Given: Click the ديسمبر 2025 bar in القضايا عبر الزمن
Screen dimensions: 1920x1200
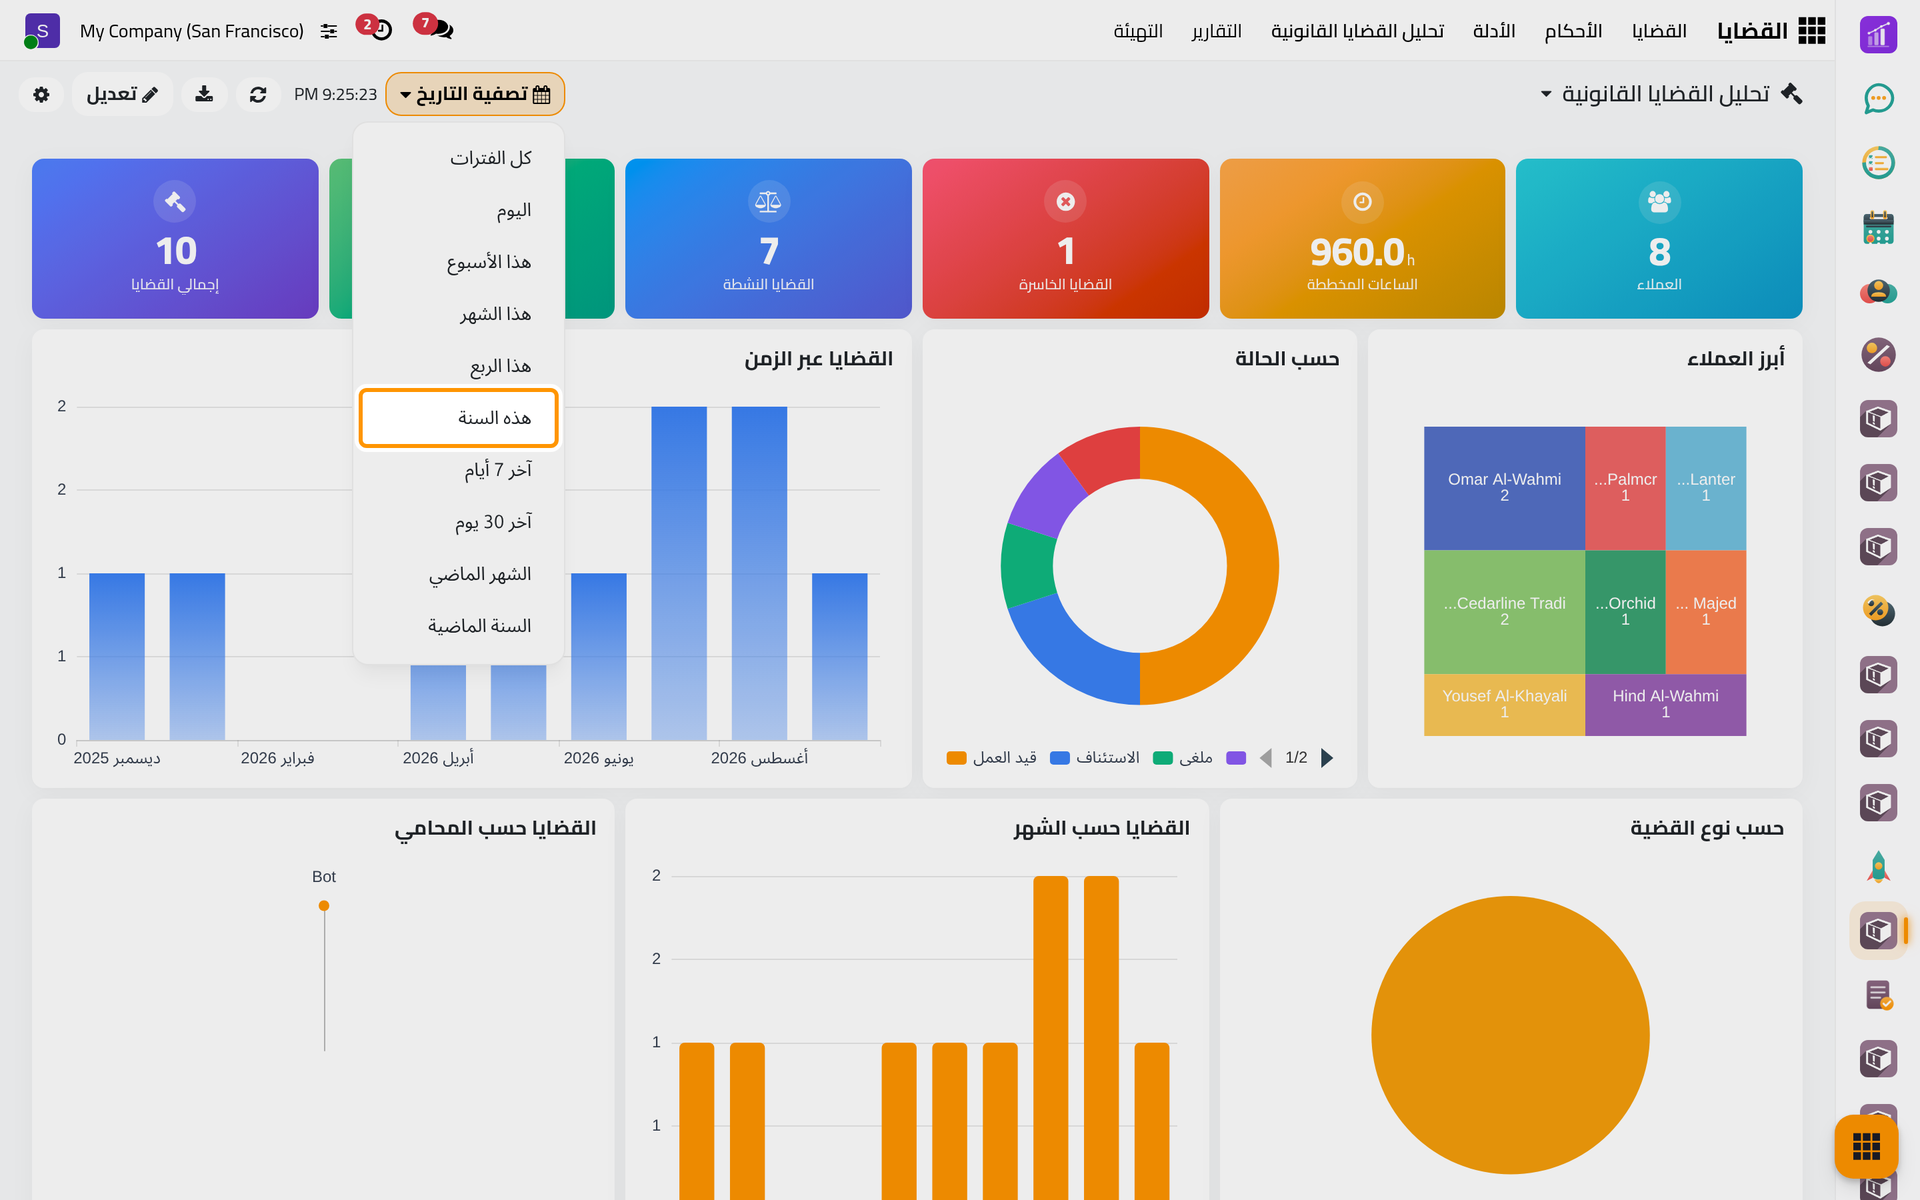Looking at the screenshot, I should pyautogui.click(x=117, y=656).
